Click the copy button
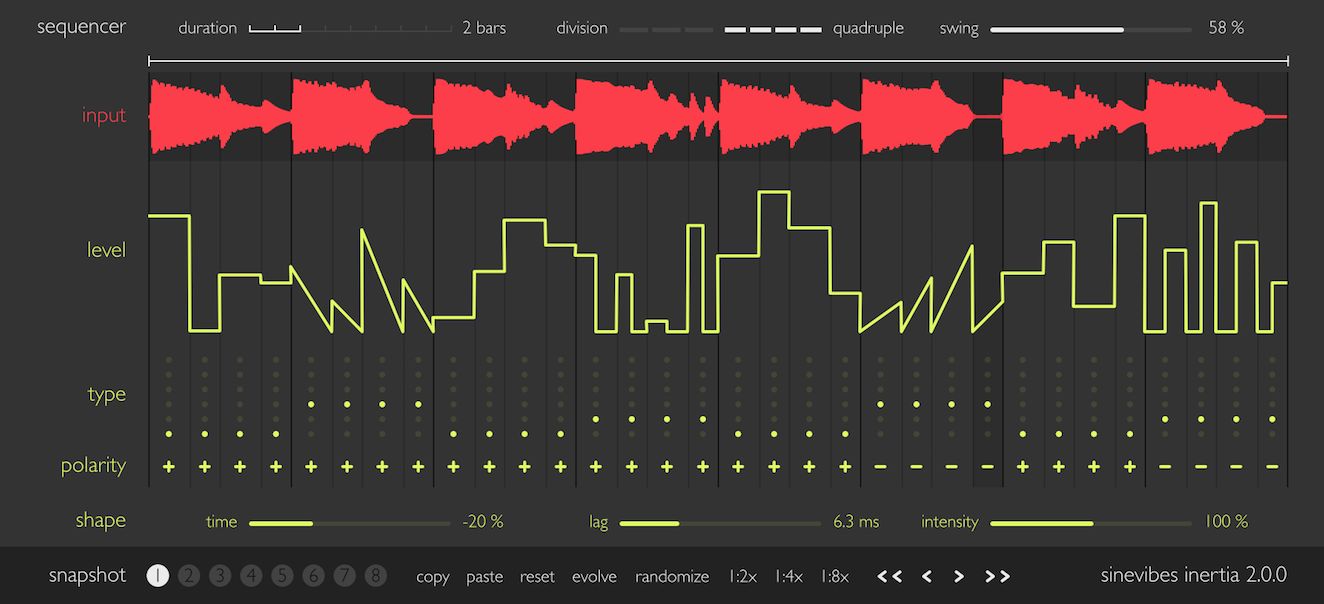The height and width of the screenshot is (604, 1324). 433,577
